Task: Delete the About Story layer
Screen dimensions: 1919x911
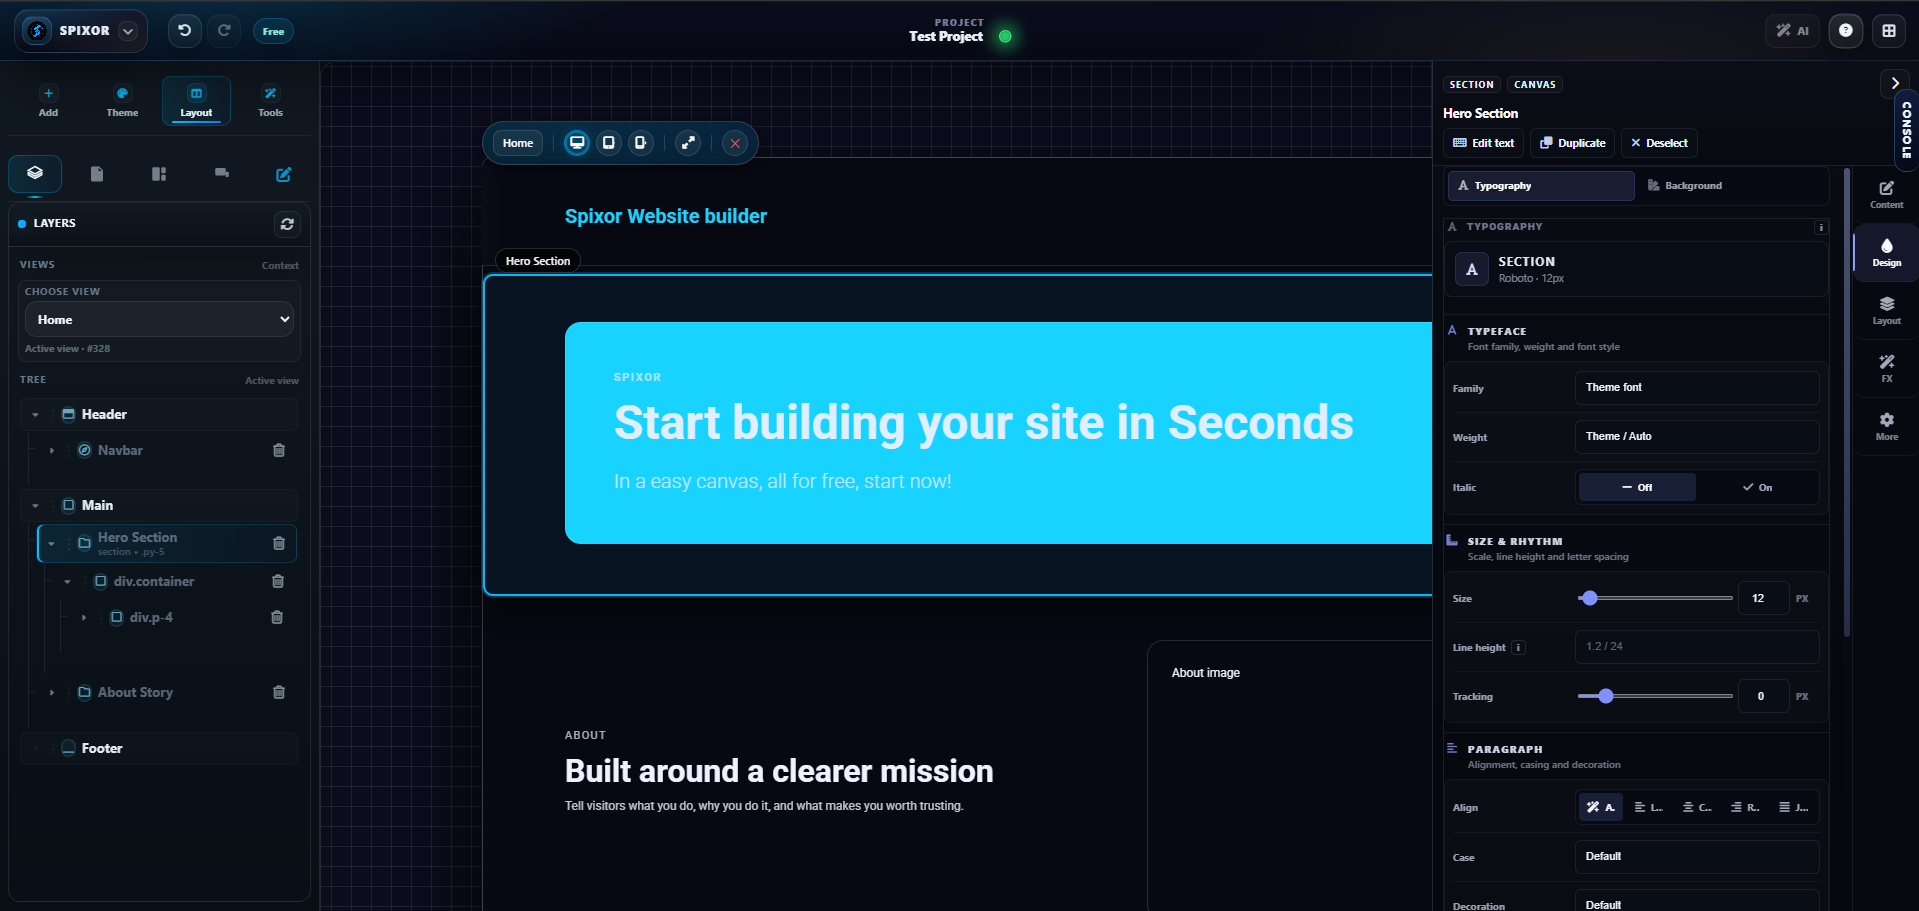Action: point(279,692)
